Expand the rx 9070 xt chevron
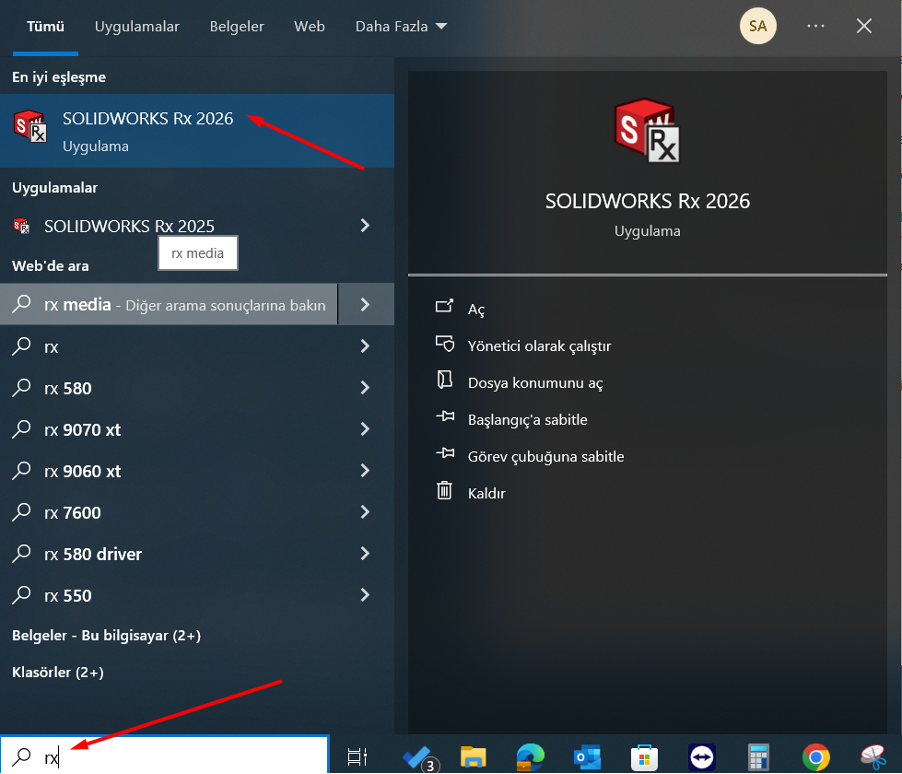 point(365,429)
